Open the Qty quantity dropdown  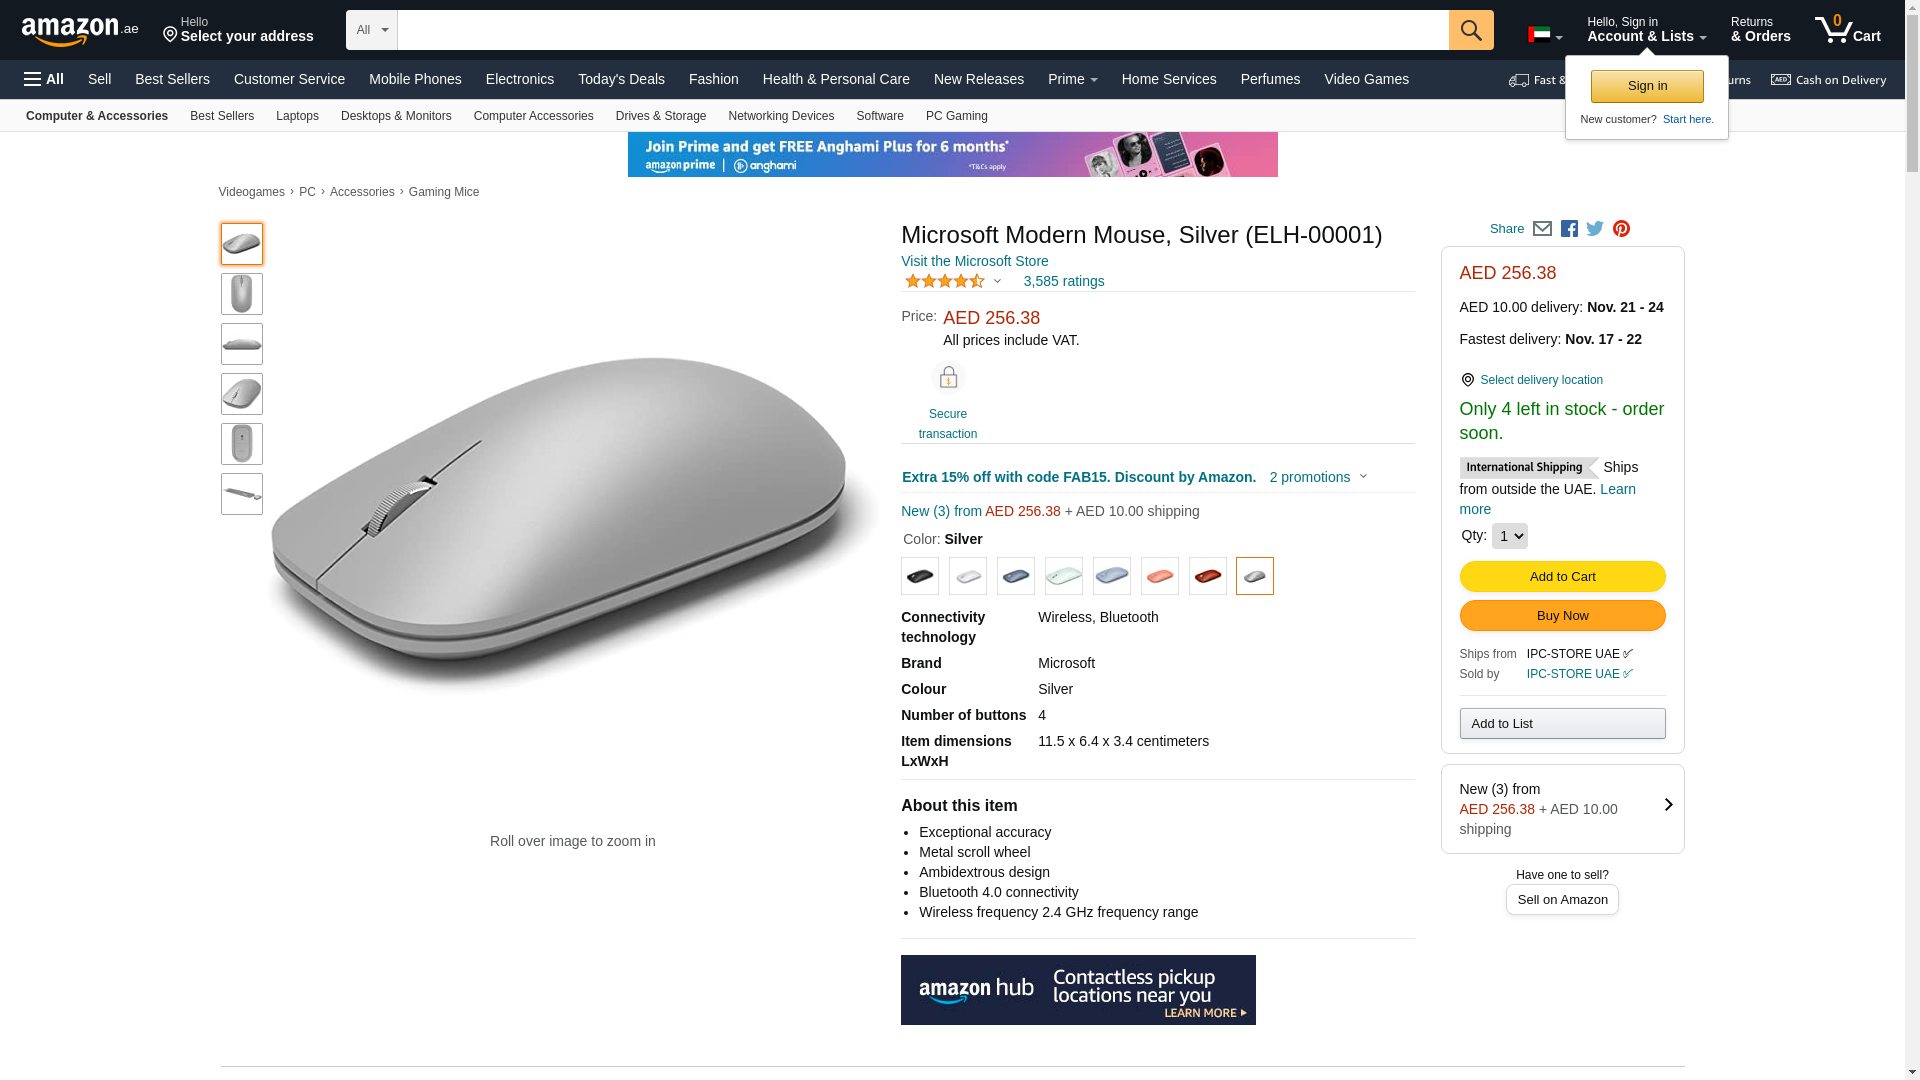coord(1509,536)
